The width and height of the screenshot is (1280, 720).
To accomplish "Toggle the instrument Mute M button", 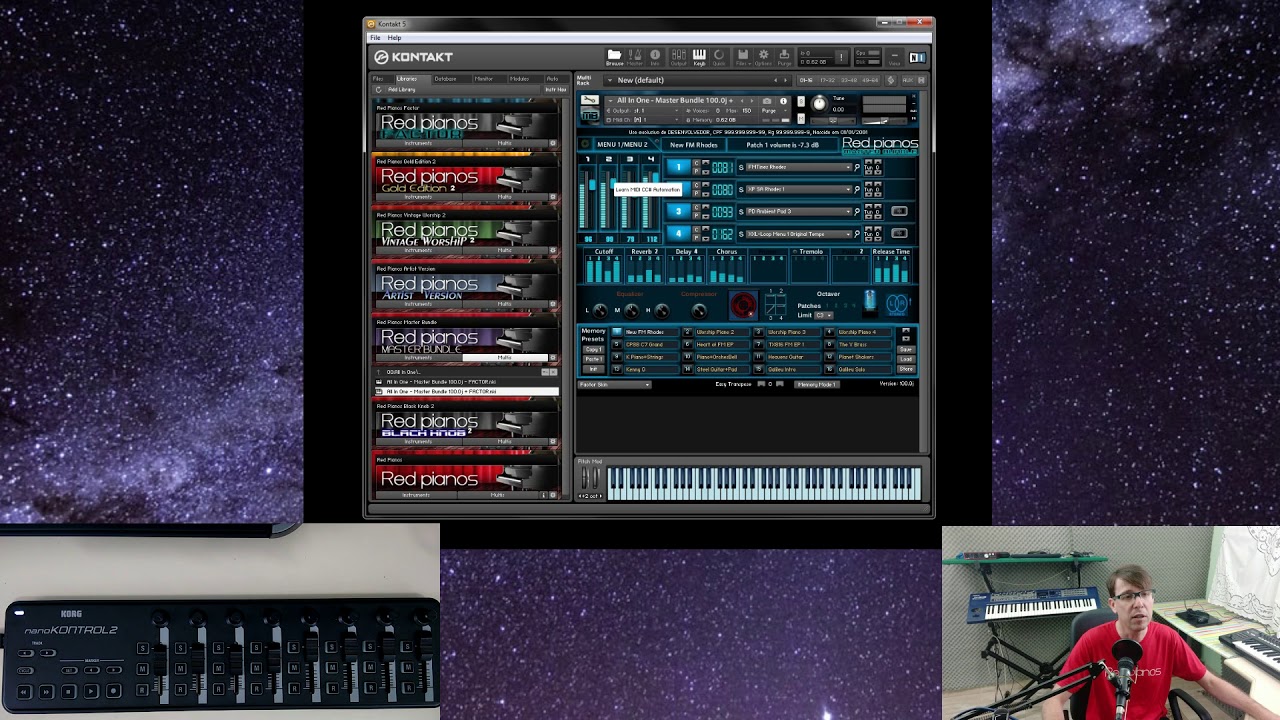I will click(x=800, y=118).
